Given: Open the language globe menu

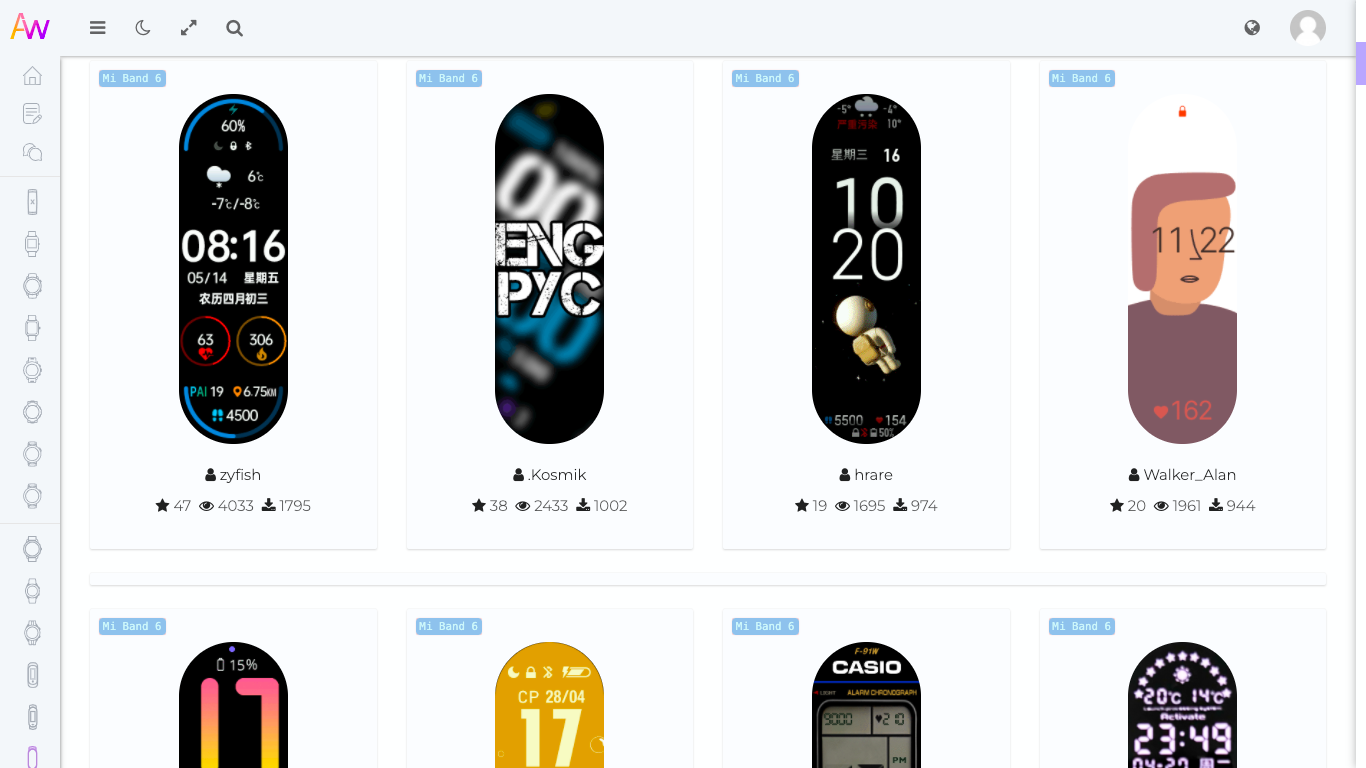Looking at the screenshot, I should point(1252,28).
